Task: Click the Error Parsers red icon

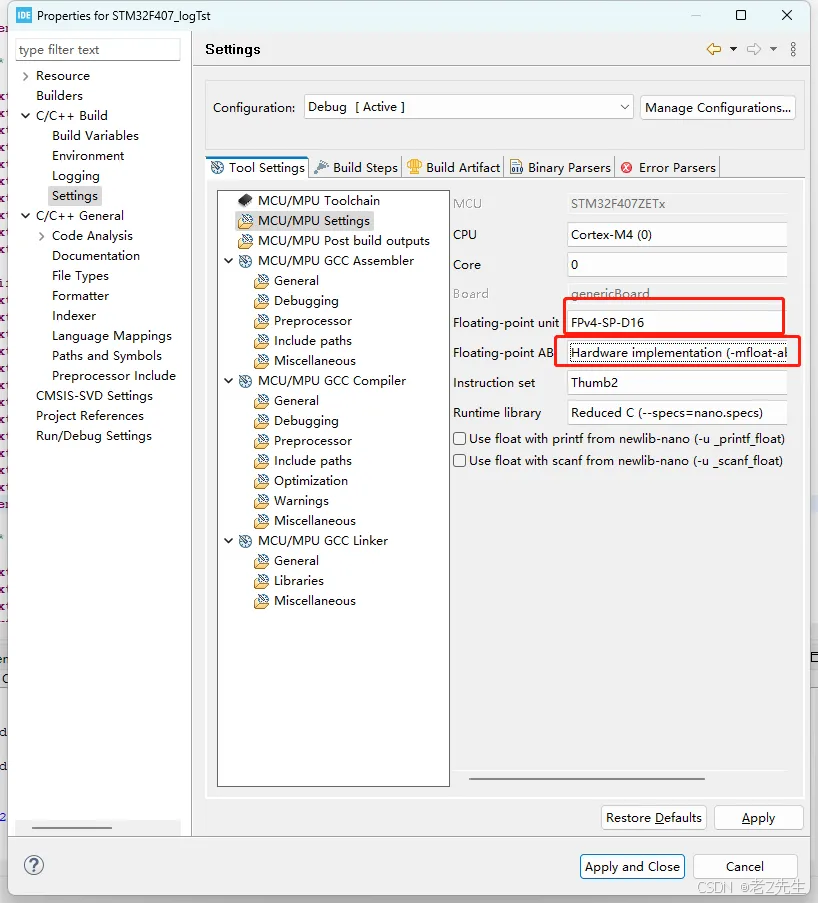Action: click(x=627, y=168)
